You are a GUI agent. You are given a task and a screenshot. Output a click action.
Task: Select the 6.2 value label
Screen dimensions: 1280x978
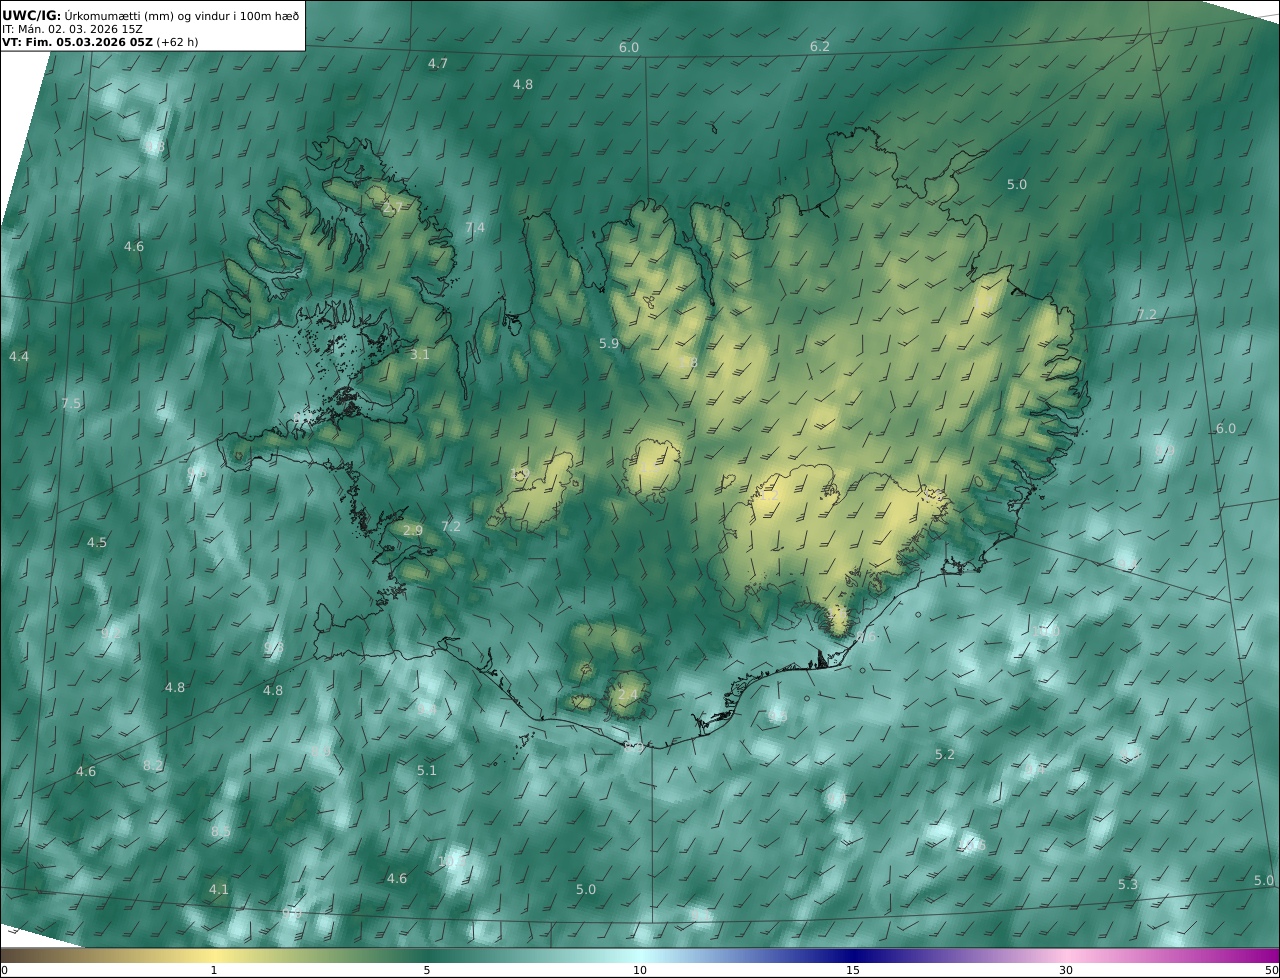point(820,47)
